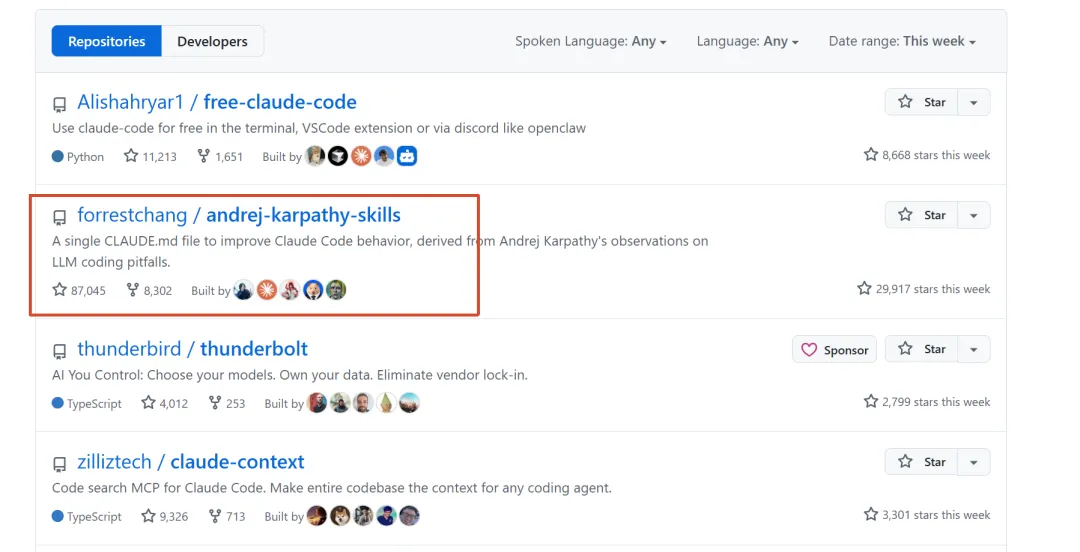The width and height of the screenshot is (1080, 552).
Task: Click third contributor avatar of andrej-karpathy-skills
Action: click(x=290, y=289)
